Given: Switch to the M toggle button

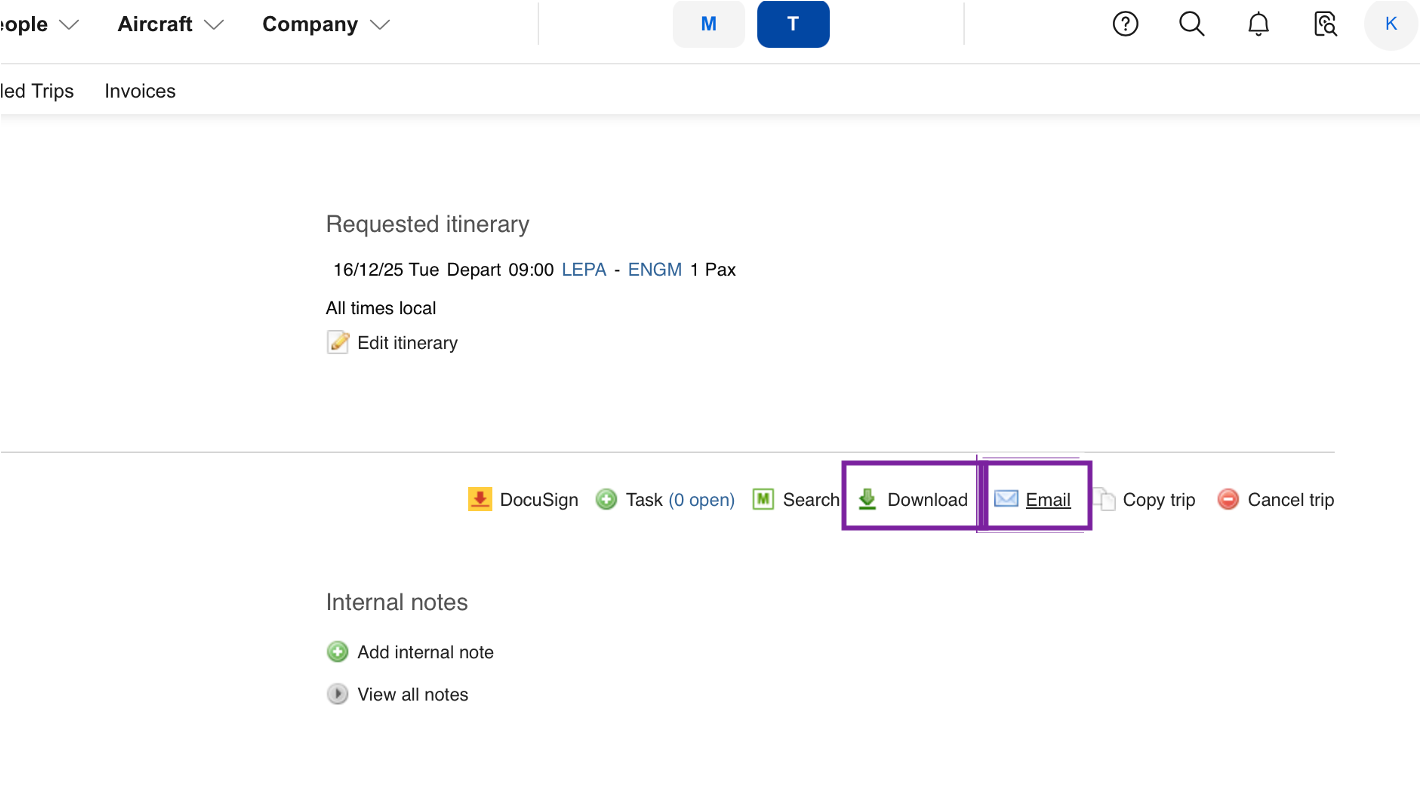Looking at the screenshot, I should [x=708, y=24].
